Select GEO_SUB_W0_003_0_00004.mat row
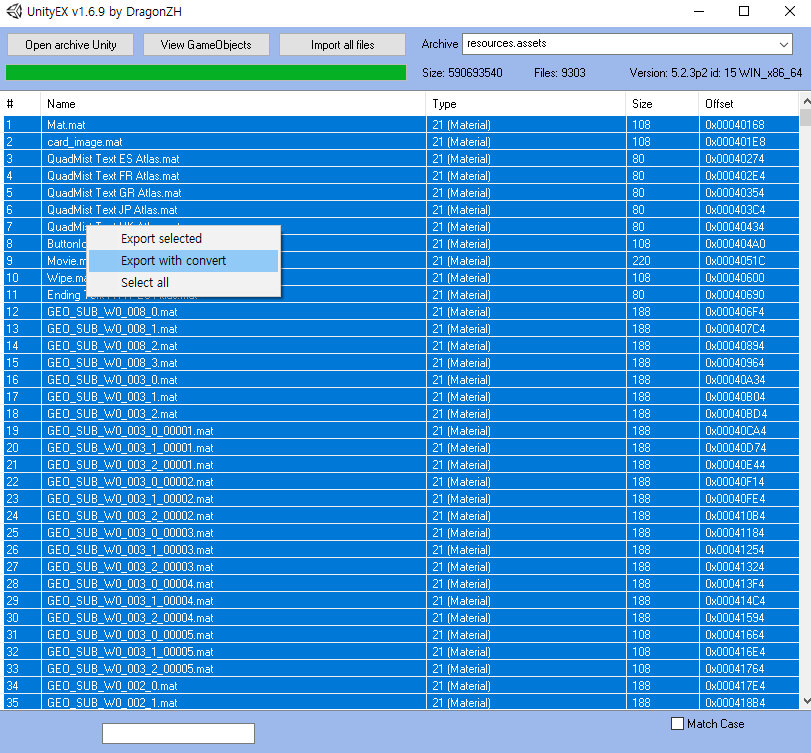This screenshot has width=811, height=753. (401, 584)
